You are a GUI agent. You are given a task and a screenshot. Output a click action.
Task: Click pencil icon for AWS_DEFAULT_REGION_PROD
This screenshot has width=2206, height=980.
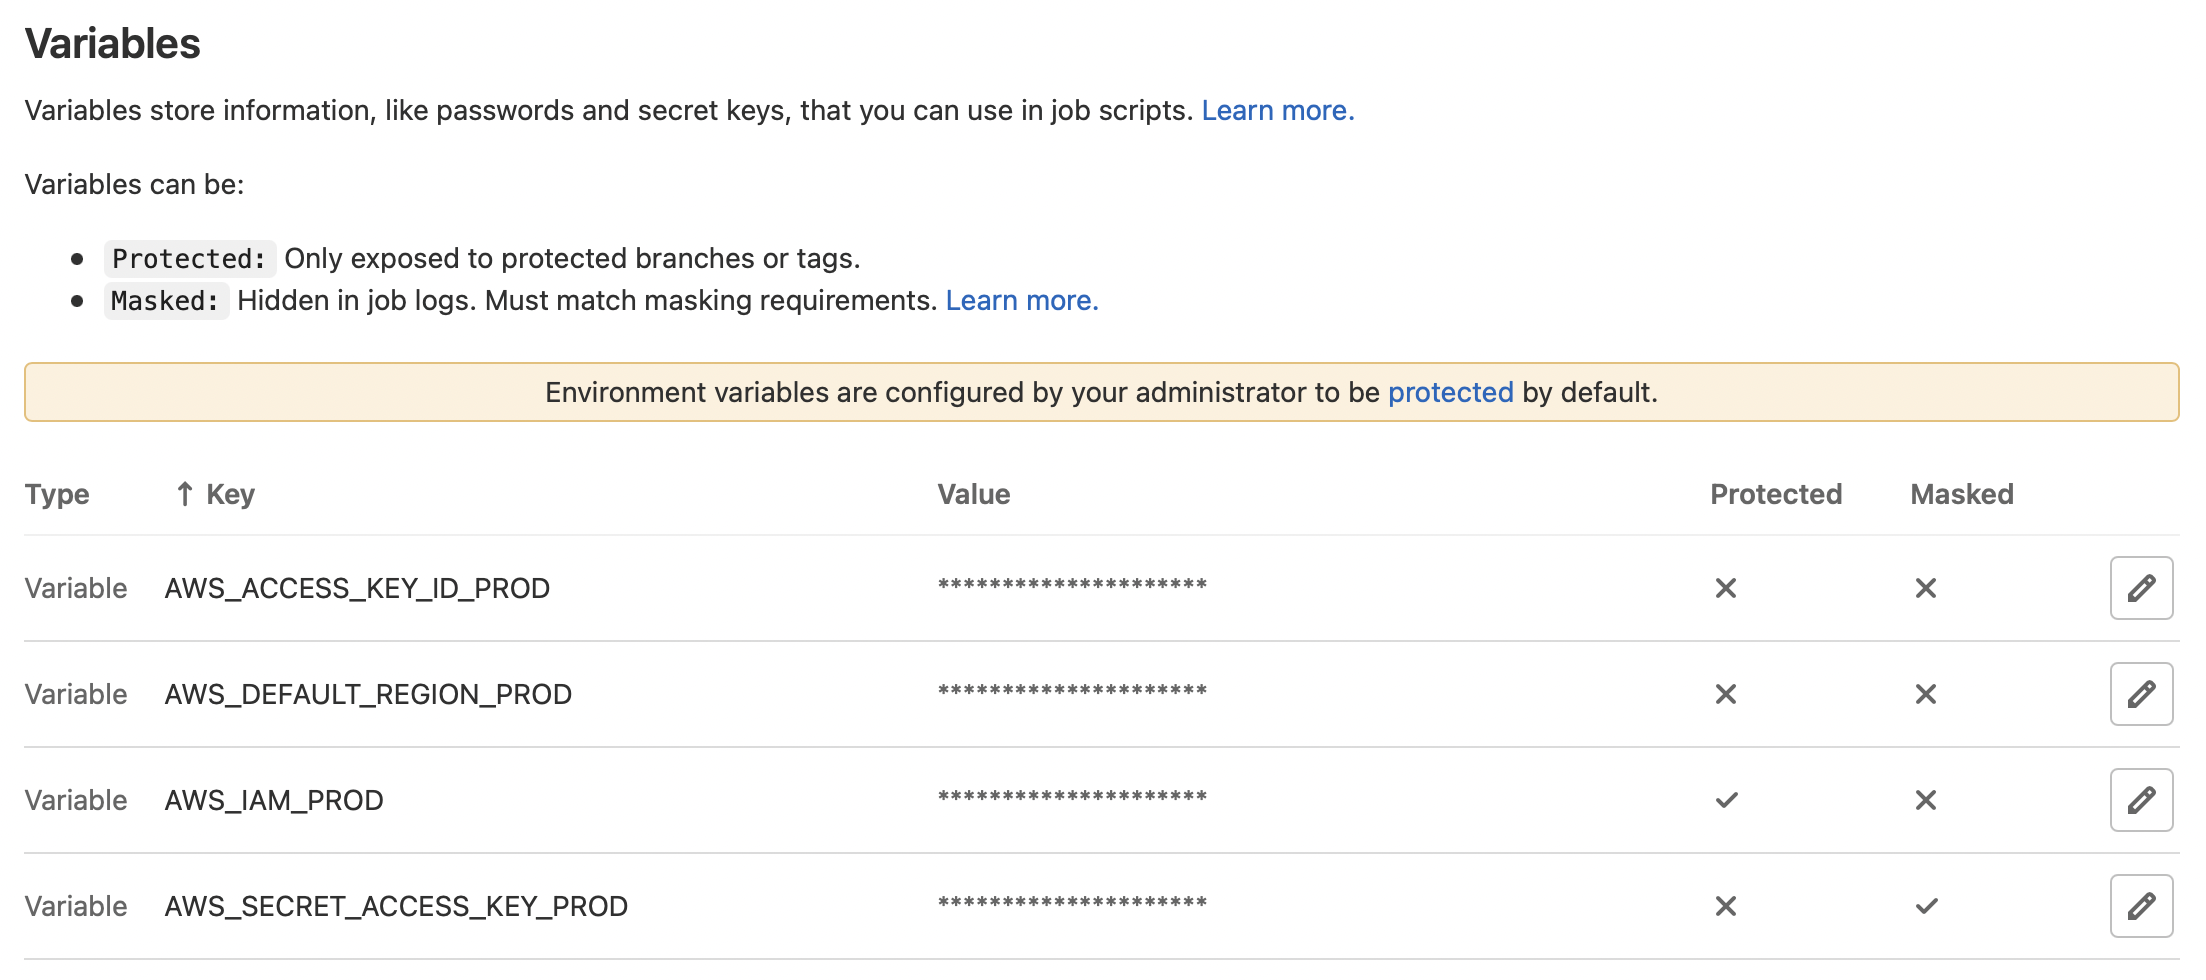point(2140,694)
